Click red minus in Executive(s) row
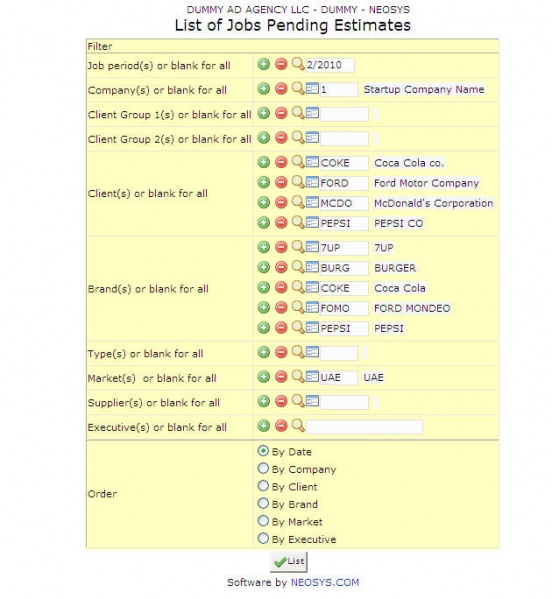The width and height of the screenshot is (552, 599). point(281,426)
